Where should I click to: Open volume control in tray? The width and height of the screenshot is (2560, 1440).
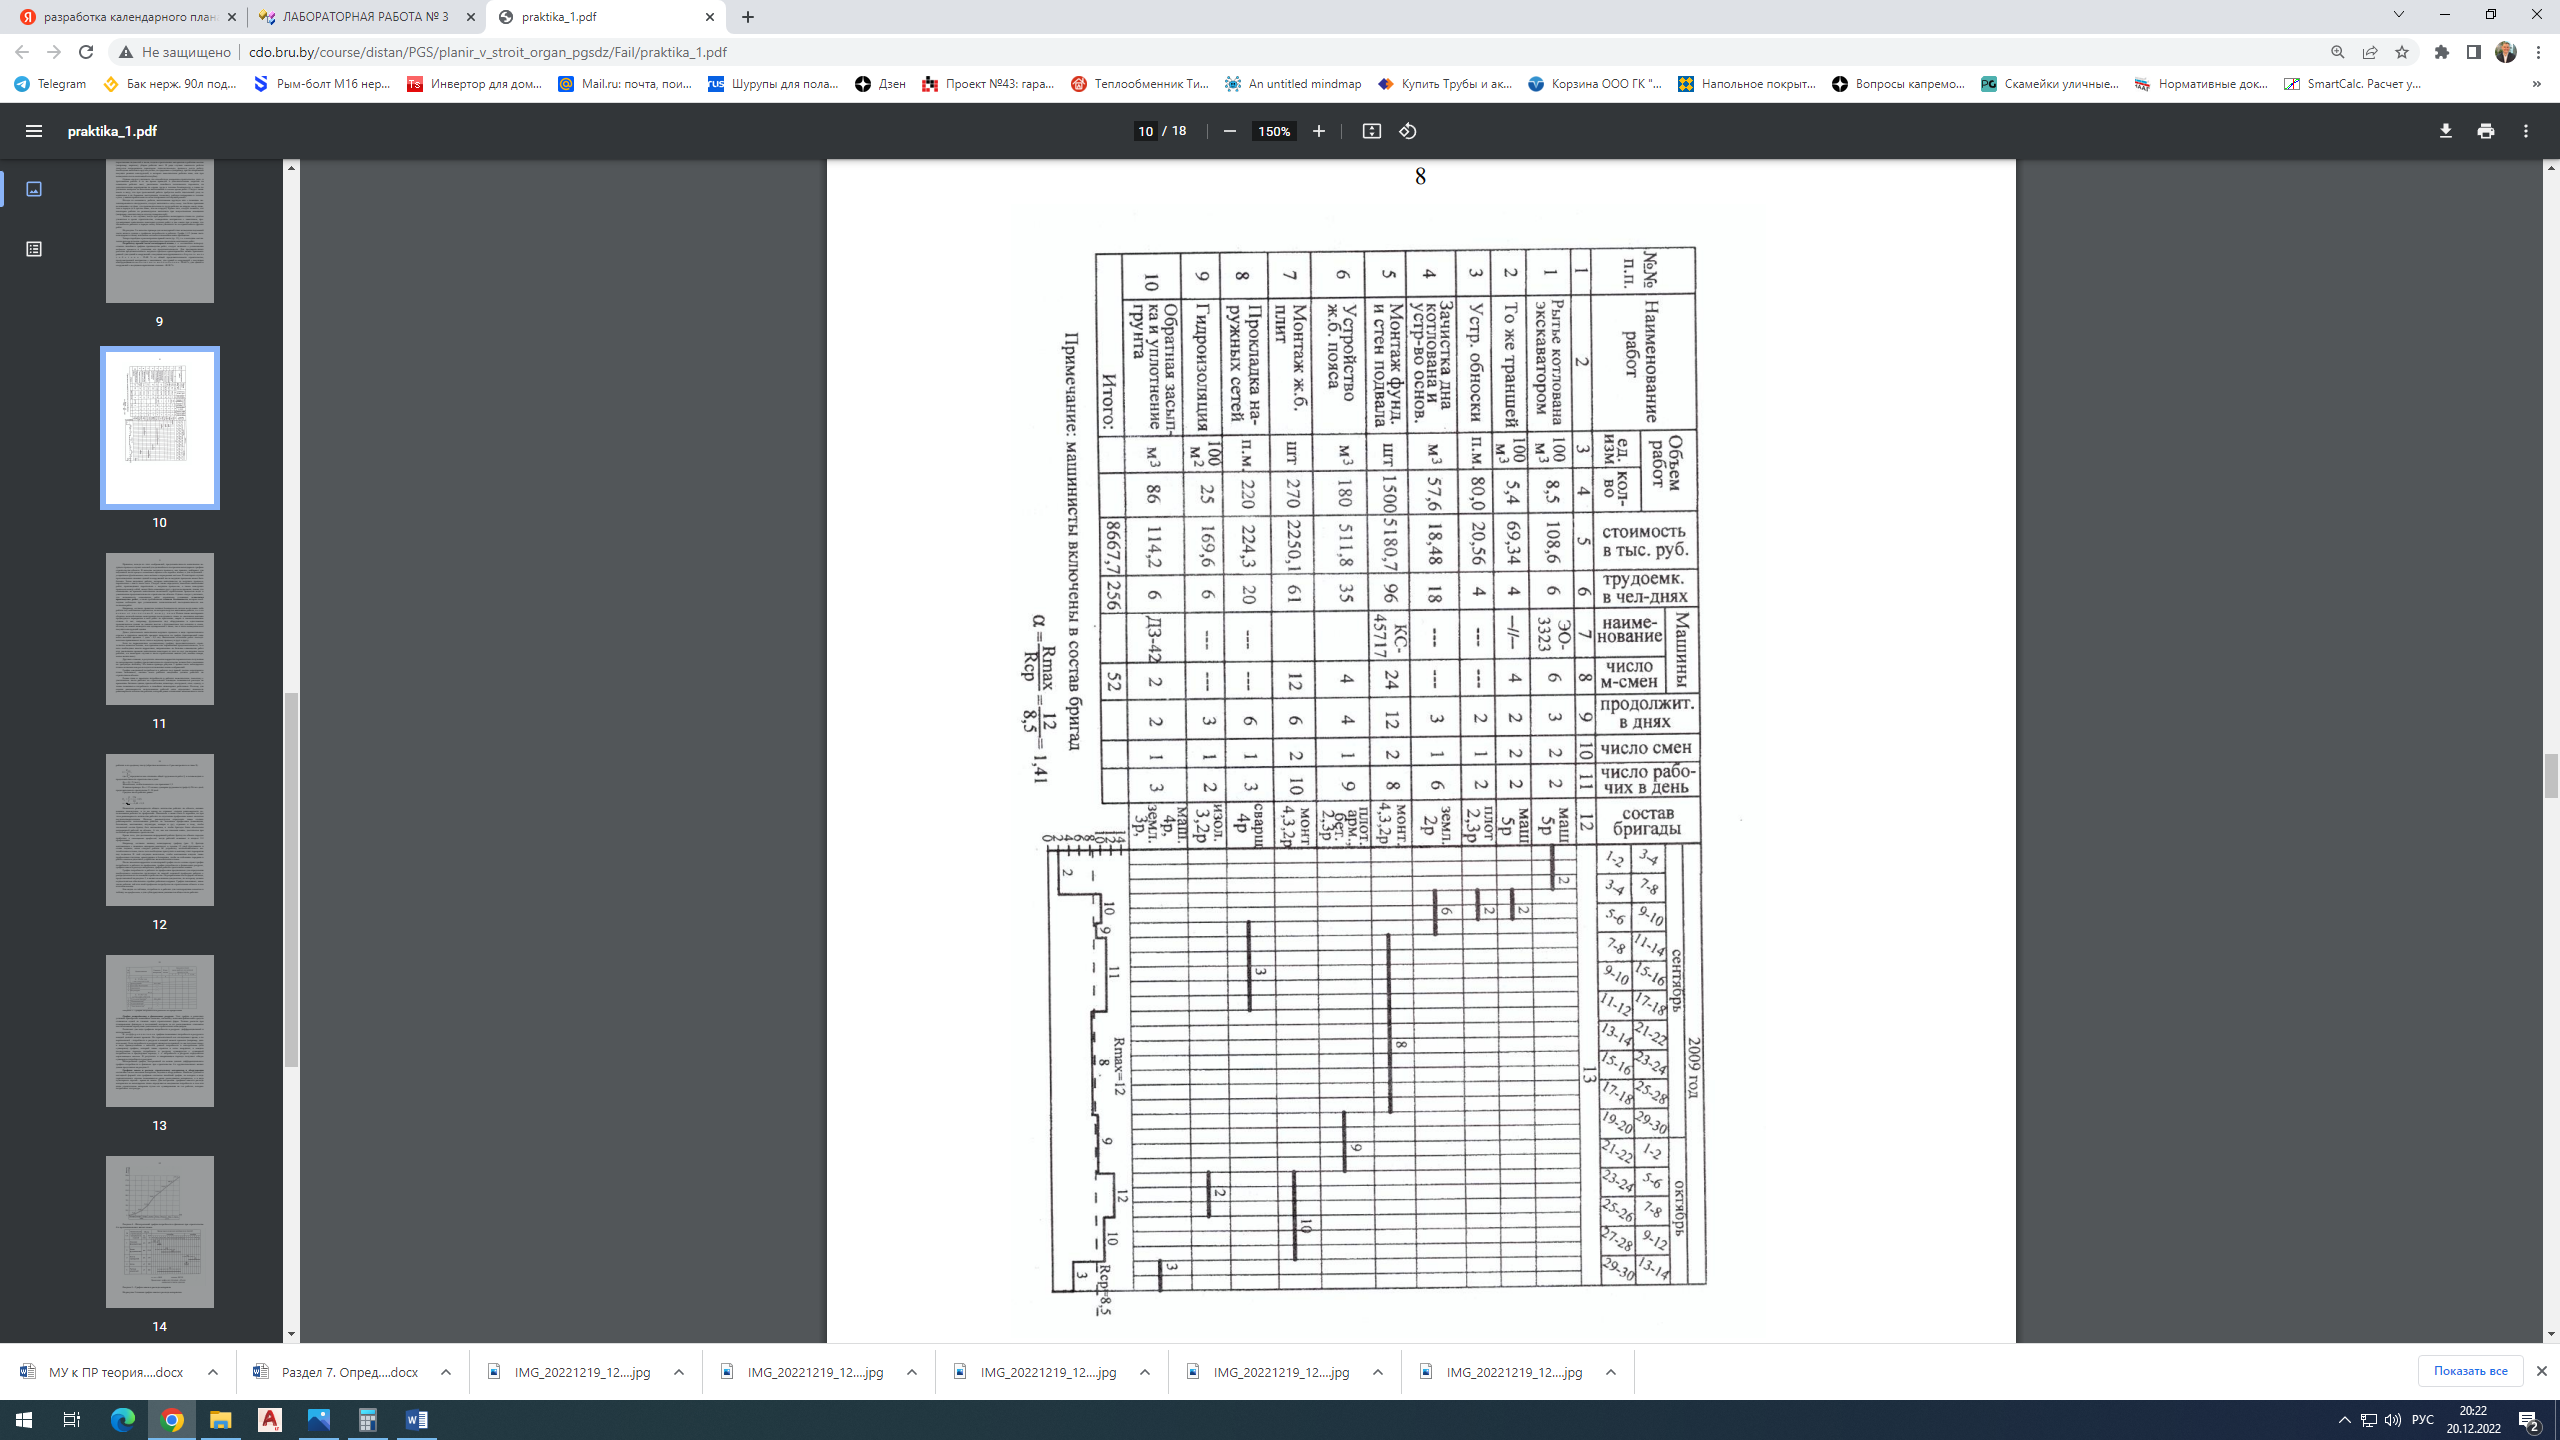point(2393,1420)
